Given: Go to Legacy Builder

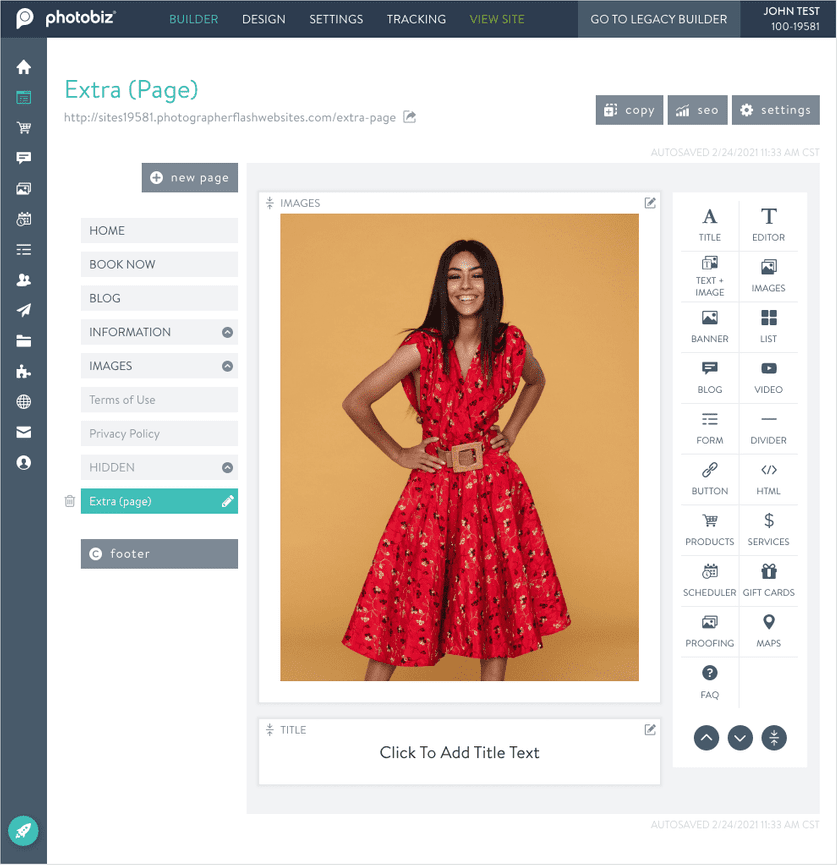Looking at the screenshot, I should click(658, 19).
